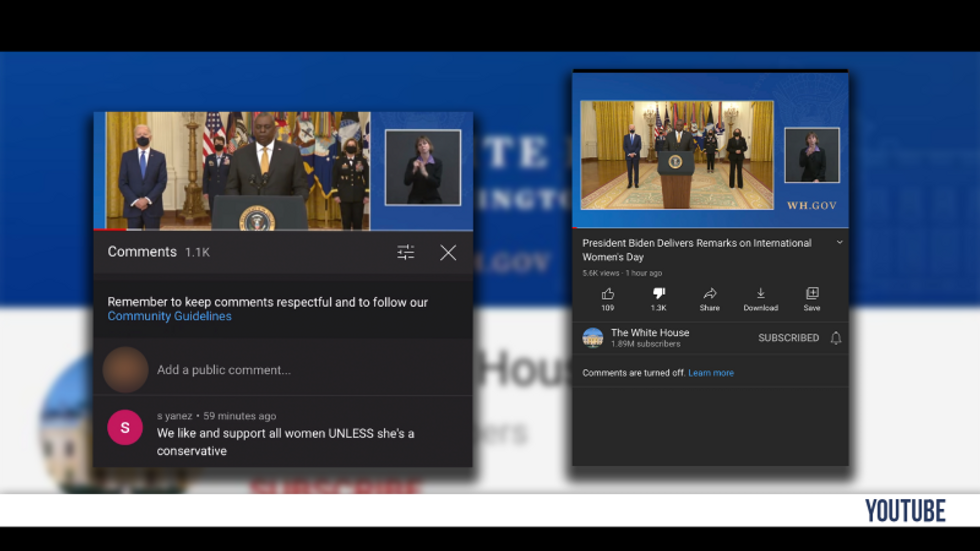Click the Comments 1.1K header

tap(159, 252)
